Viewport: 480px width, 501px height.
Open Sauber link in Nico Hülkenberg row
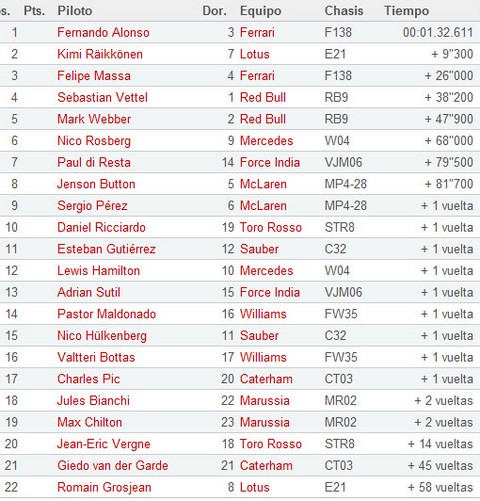coord(259,336)
